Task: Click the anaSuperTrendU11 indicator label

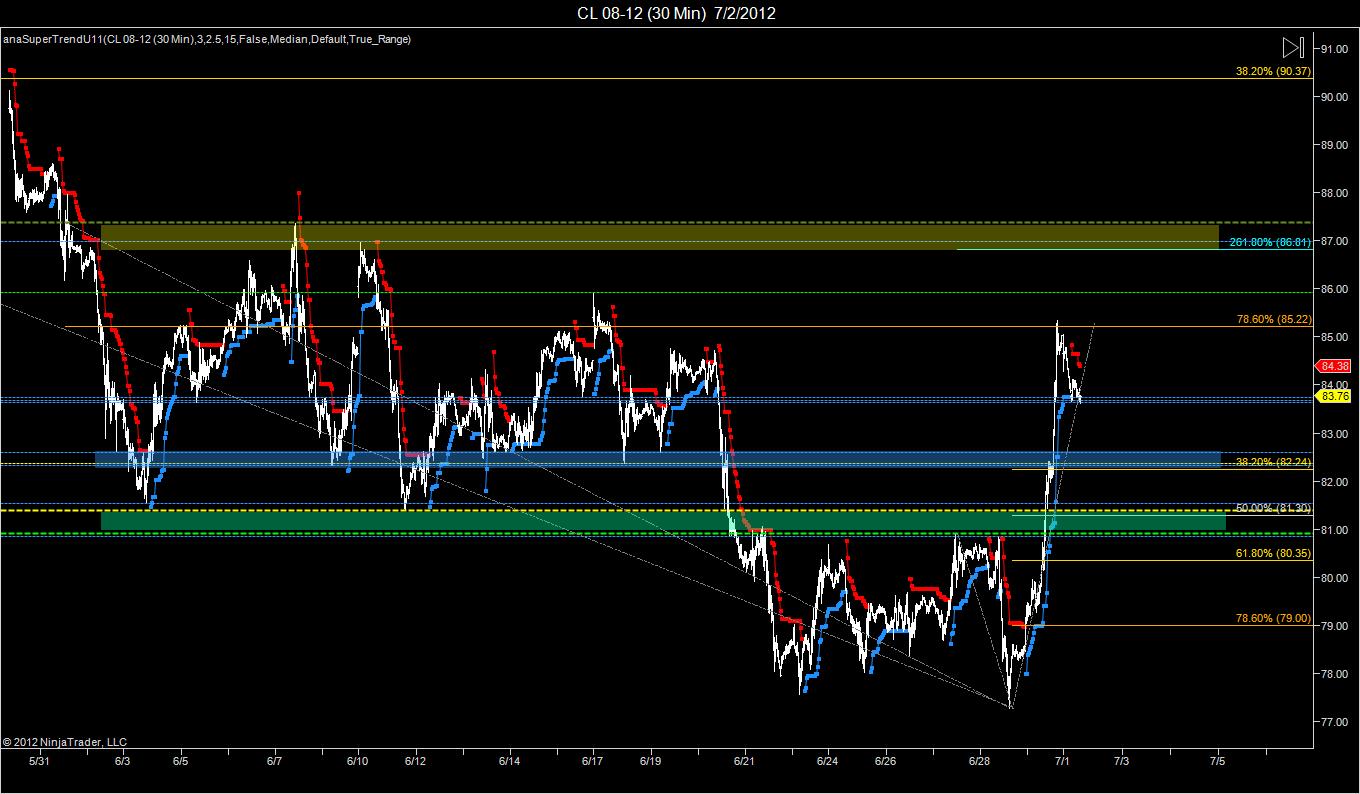Action: tap(207, 39)
